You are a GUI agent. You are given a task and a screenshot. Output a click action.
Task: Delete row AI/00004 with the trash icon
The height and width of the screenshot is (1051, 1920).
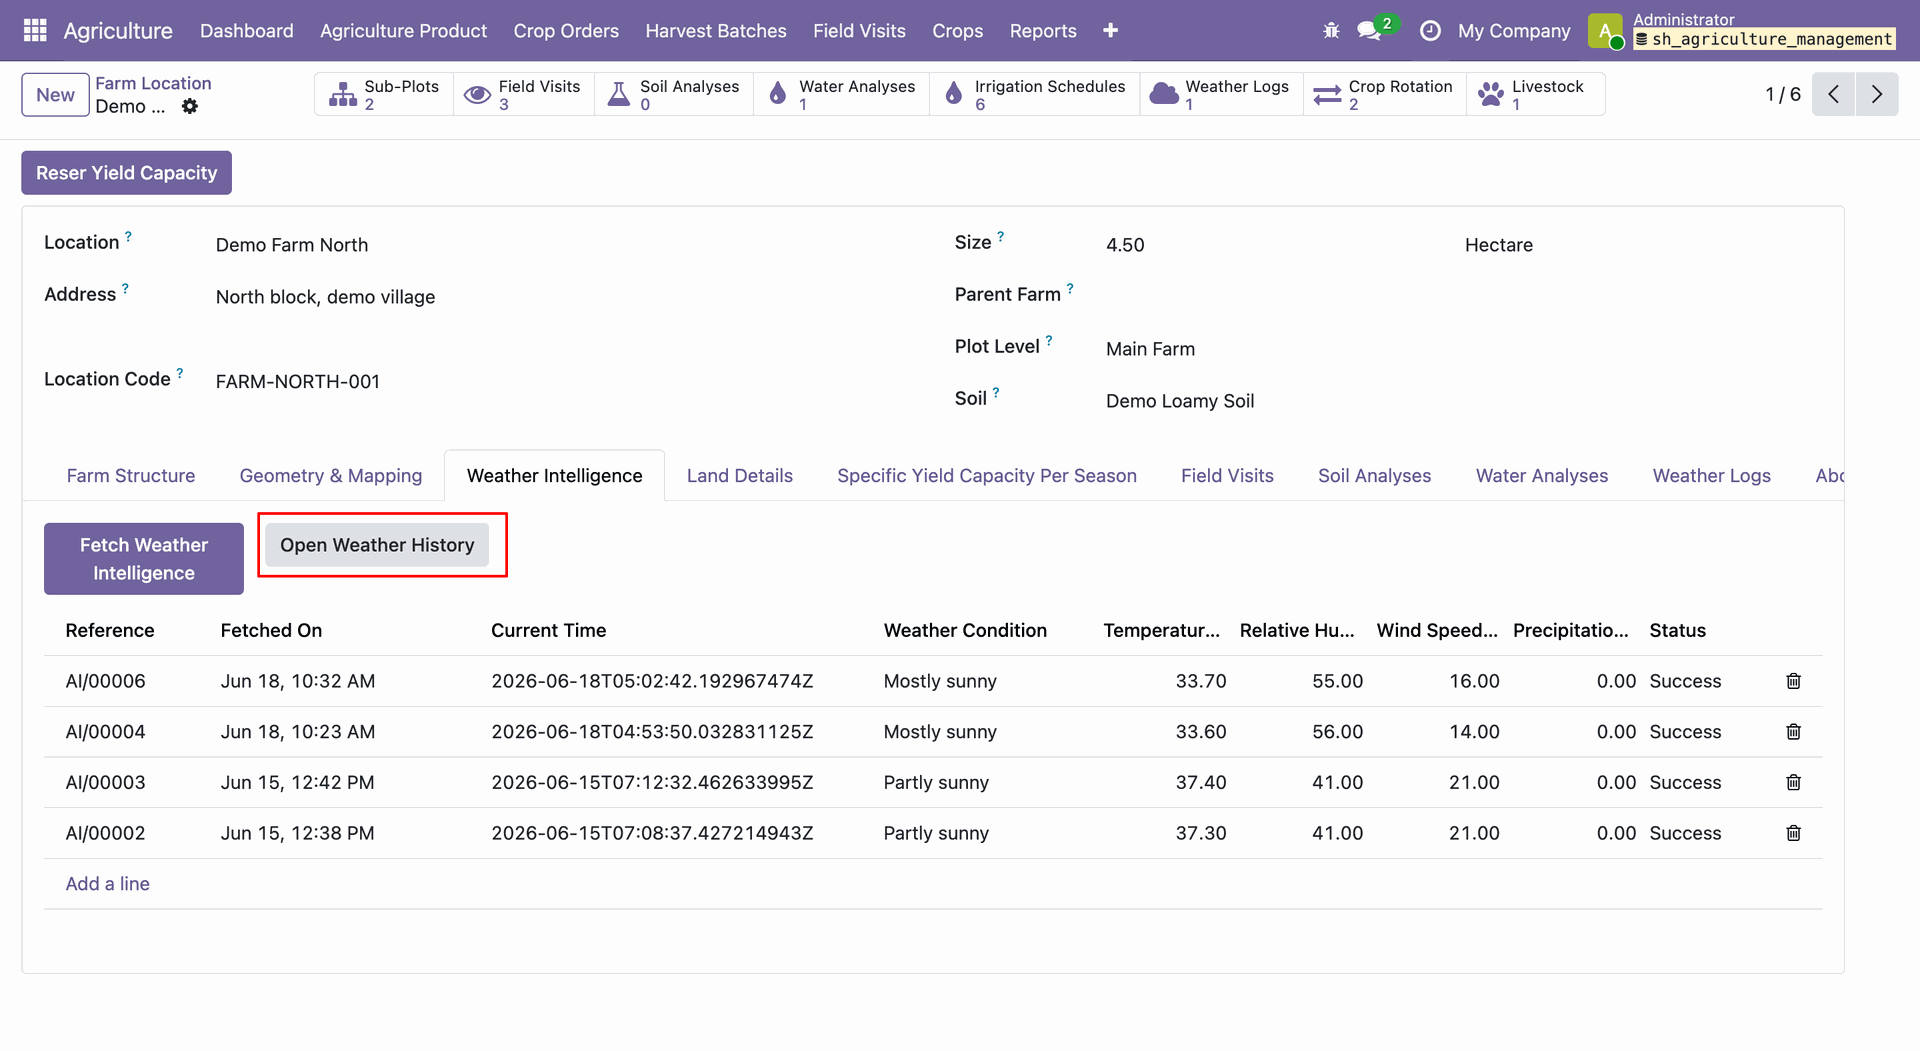(x=1793, y=732)
